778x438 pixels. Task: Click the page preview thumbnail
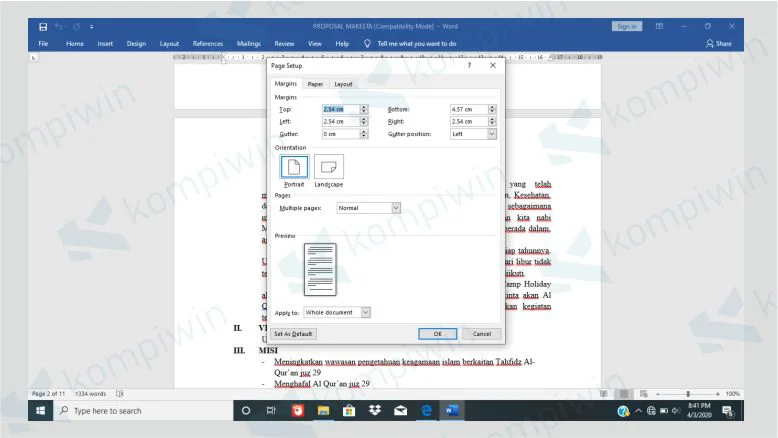coord(320,269)
